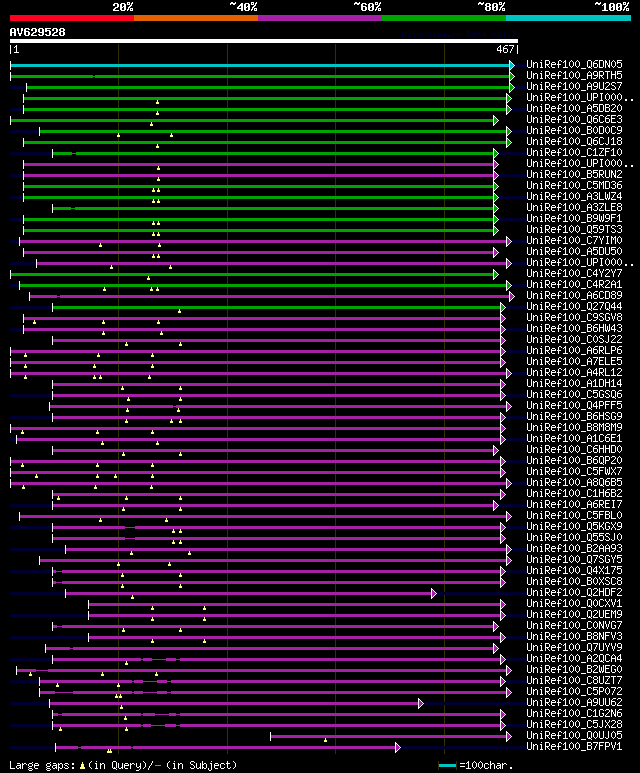640x773 pixels.
Task: Click the UniRef100_Q5KGX9 label
Action: (574, 527)
